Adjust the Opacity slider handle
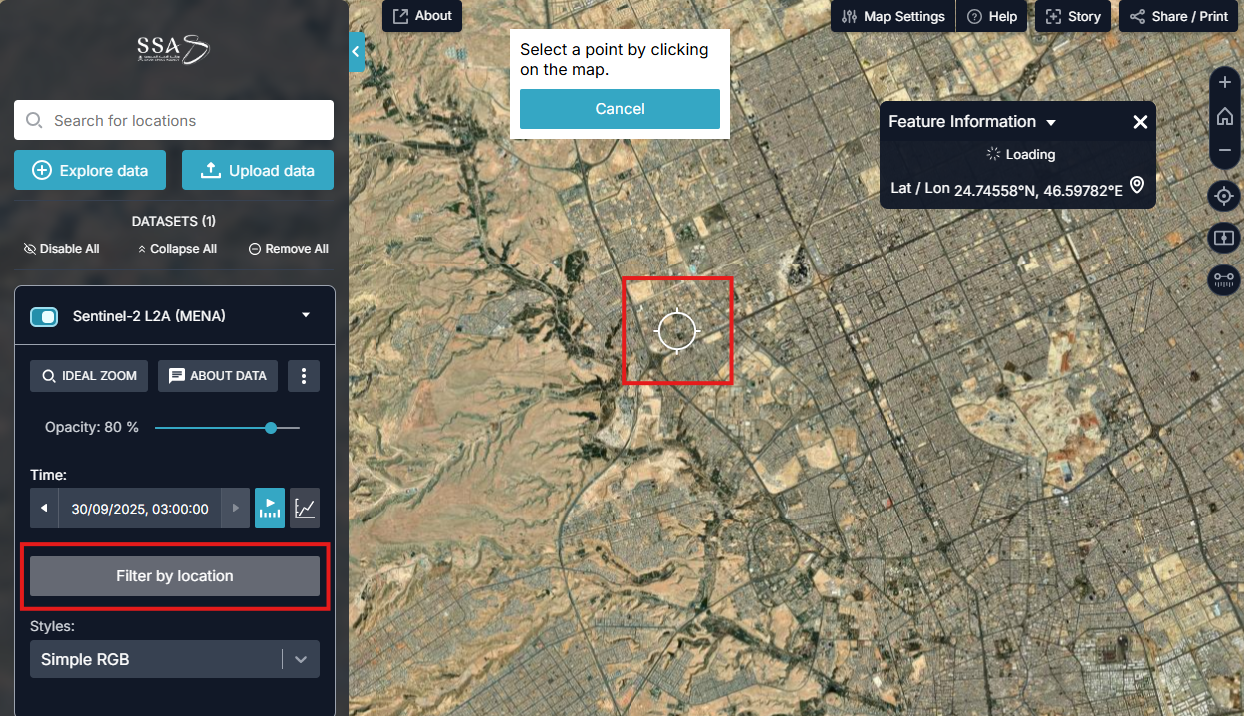Image resolution: width=1244 pixels, height=716 pixels. click(x=271, y=428)
